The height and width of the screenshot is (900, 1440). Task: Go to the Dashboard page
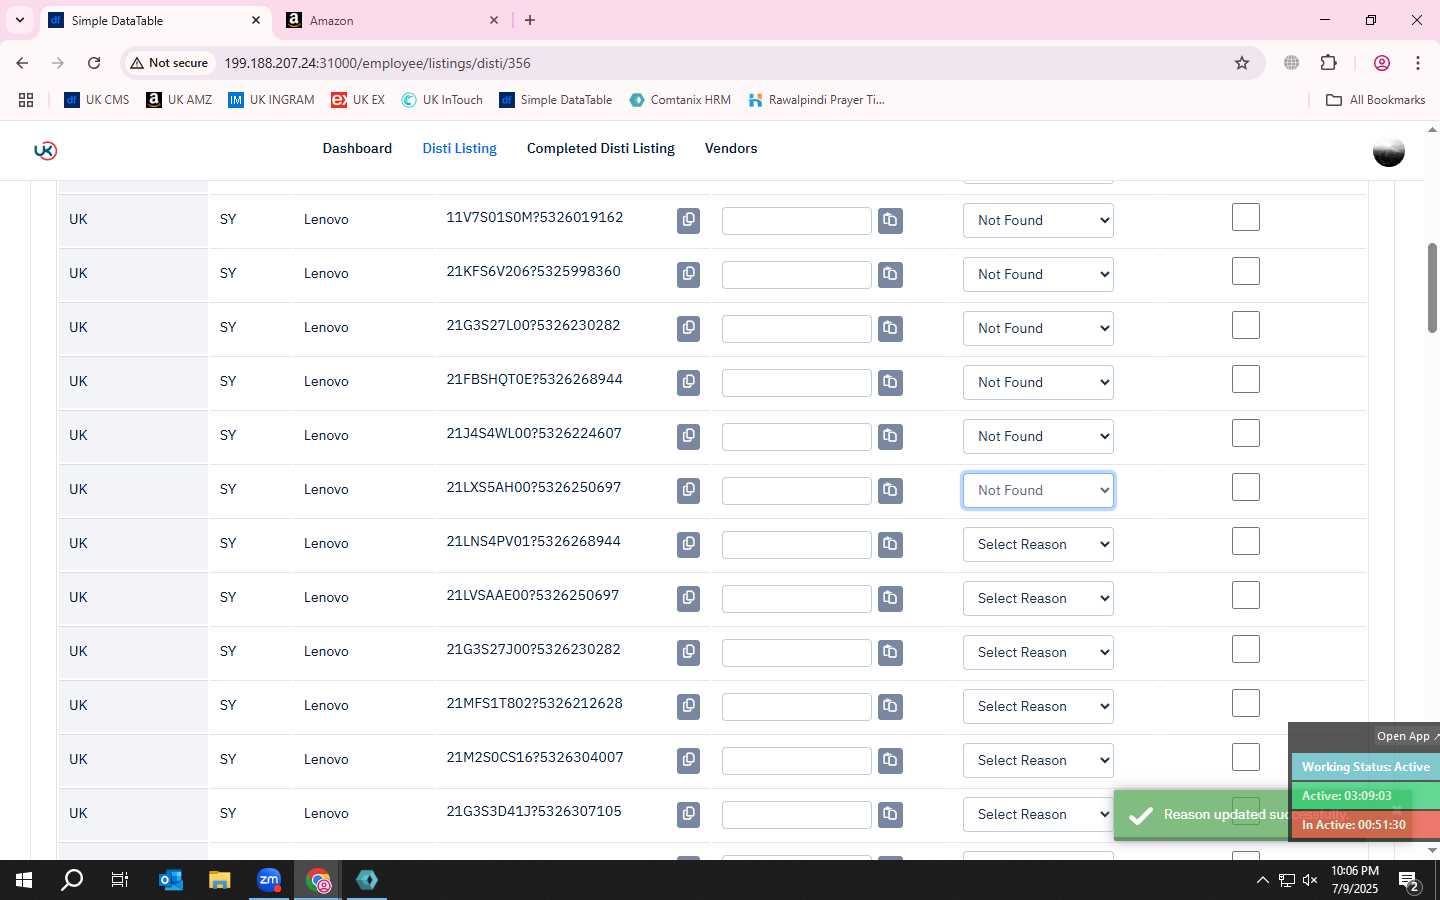[357, 148]
